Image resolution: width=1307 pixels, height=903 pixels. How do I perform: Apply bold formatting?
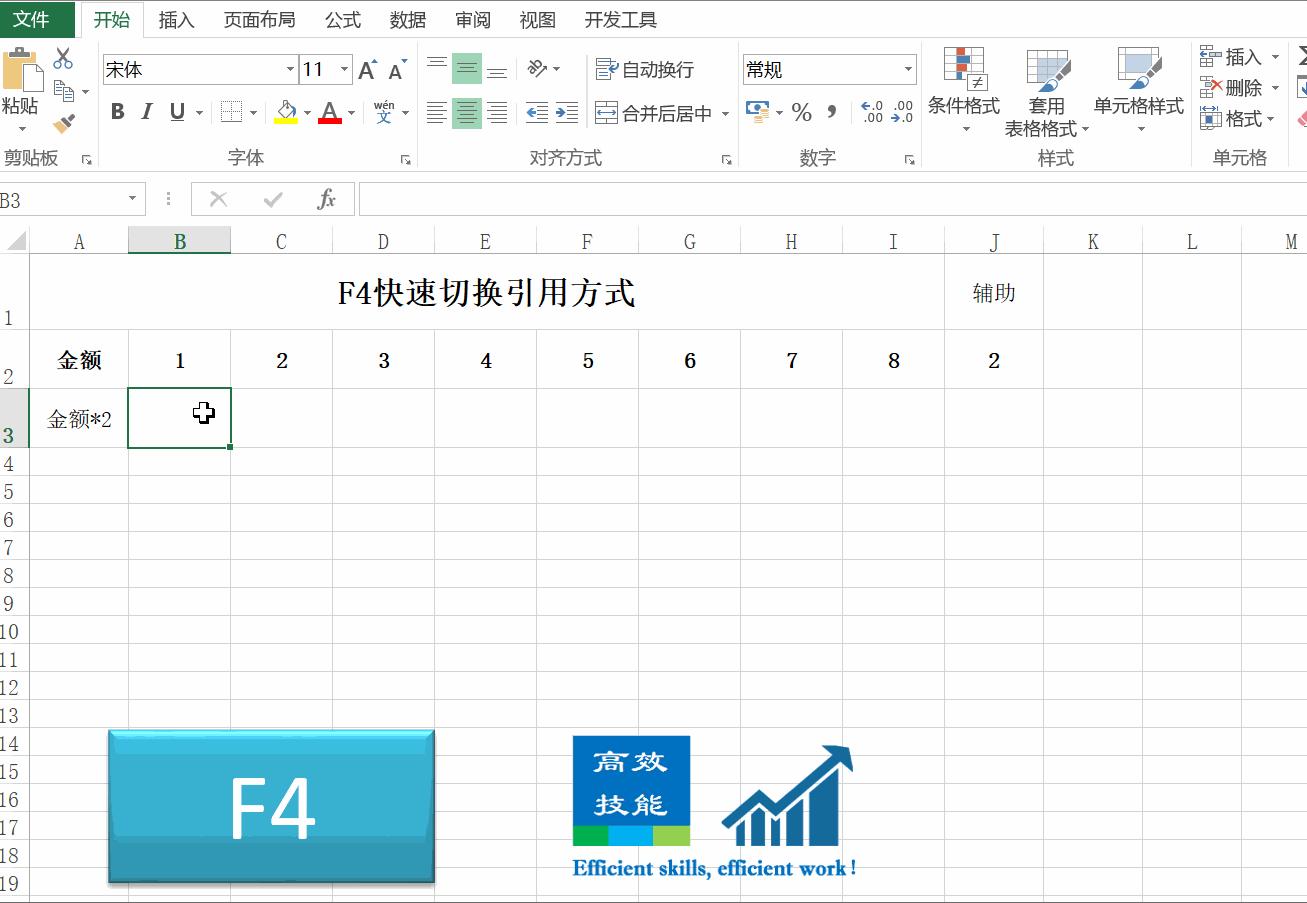pyautogui.click(x=117, y=112)
